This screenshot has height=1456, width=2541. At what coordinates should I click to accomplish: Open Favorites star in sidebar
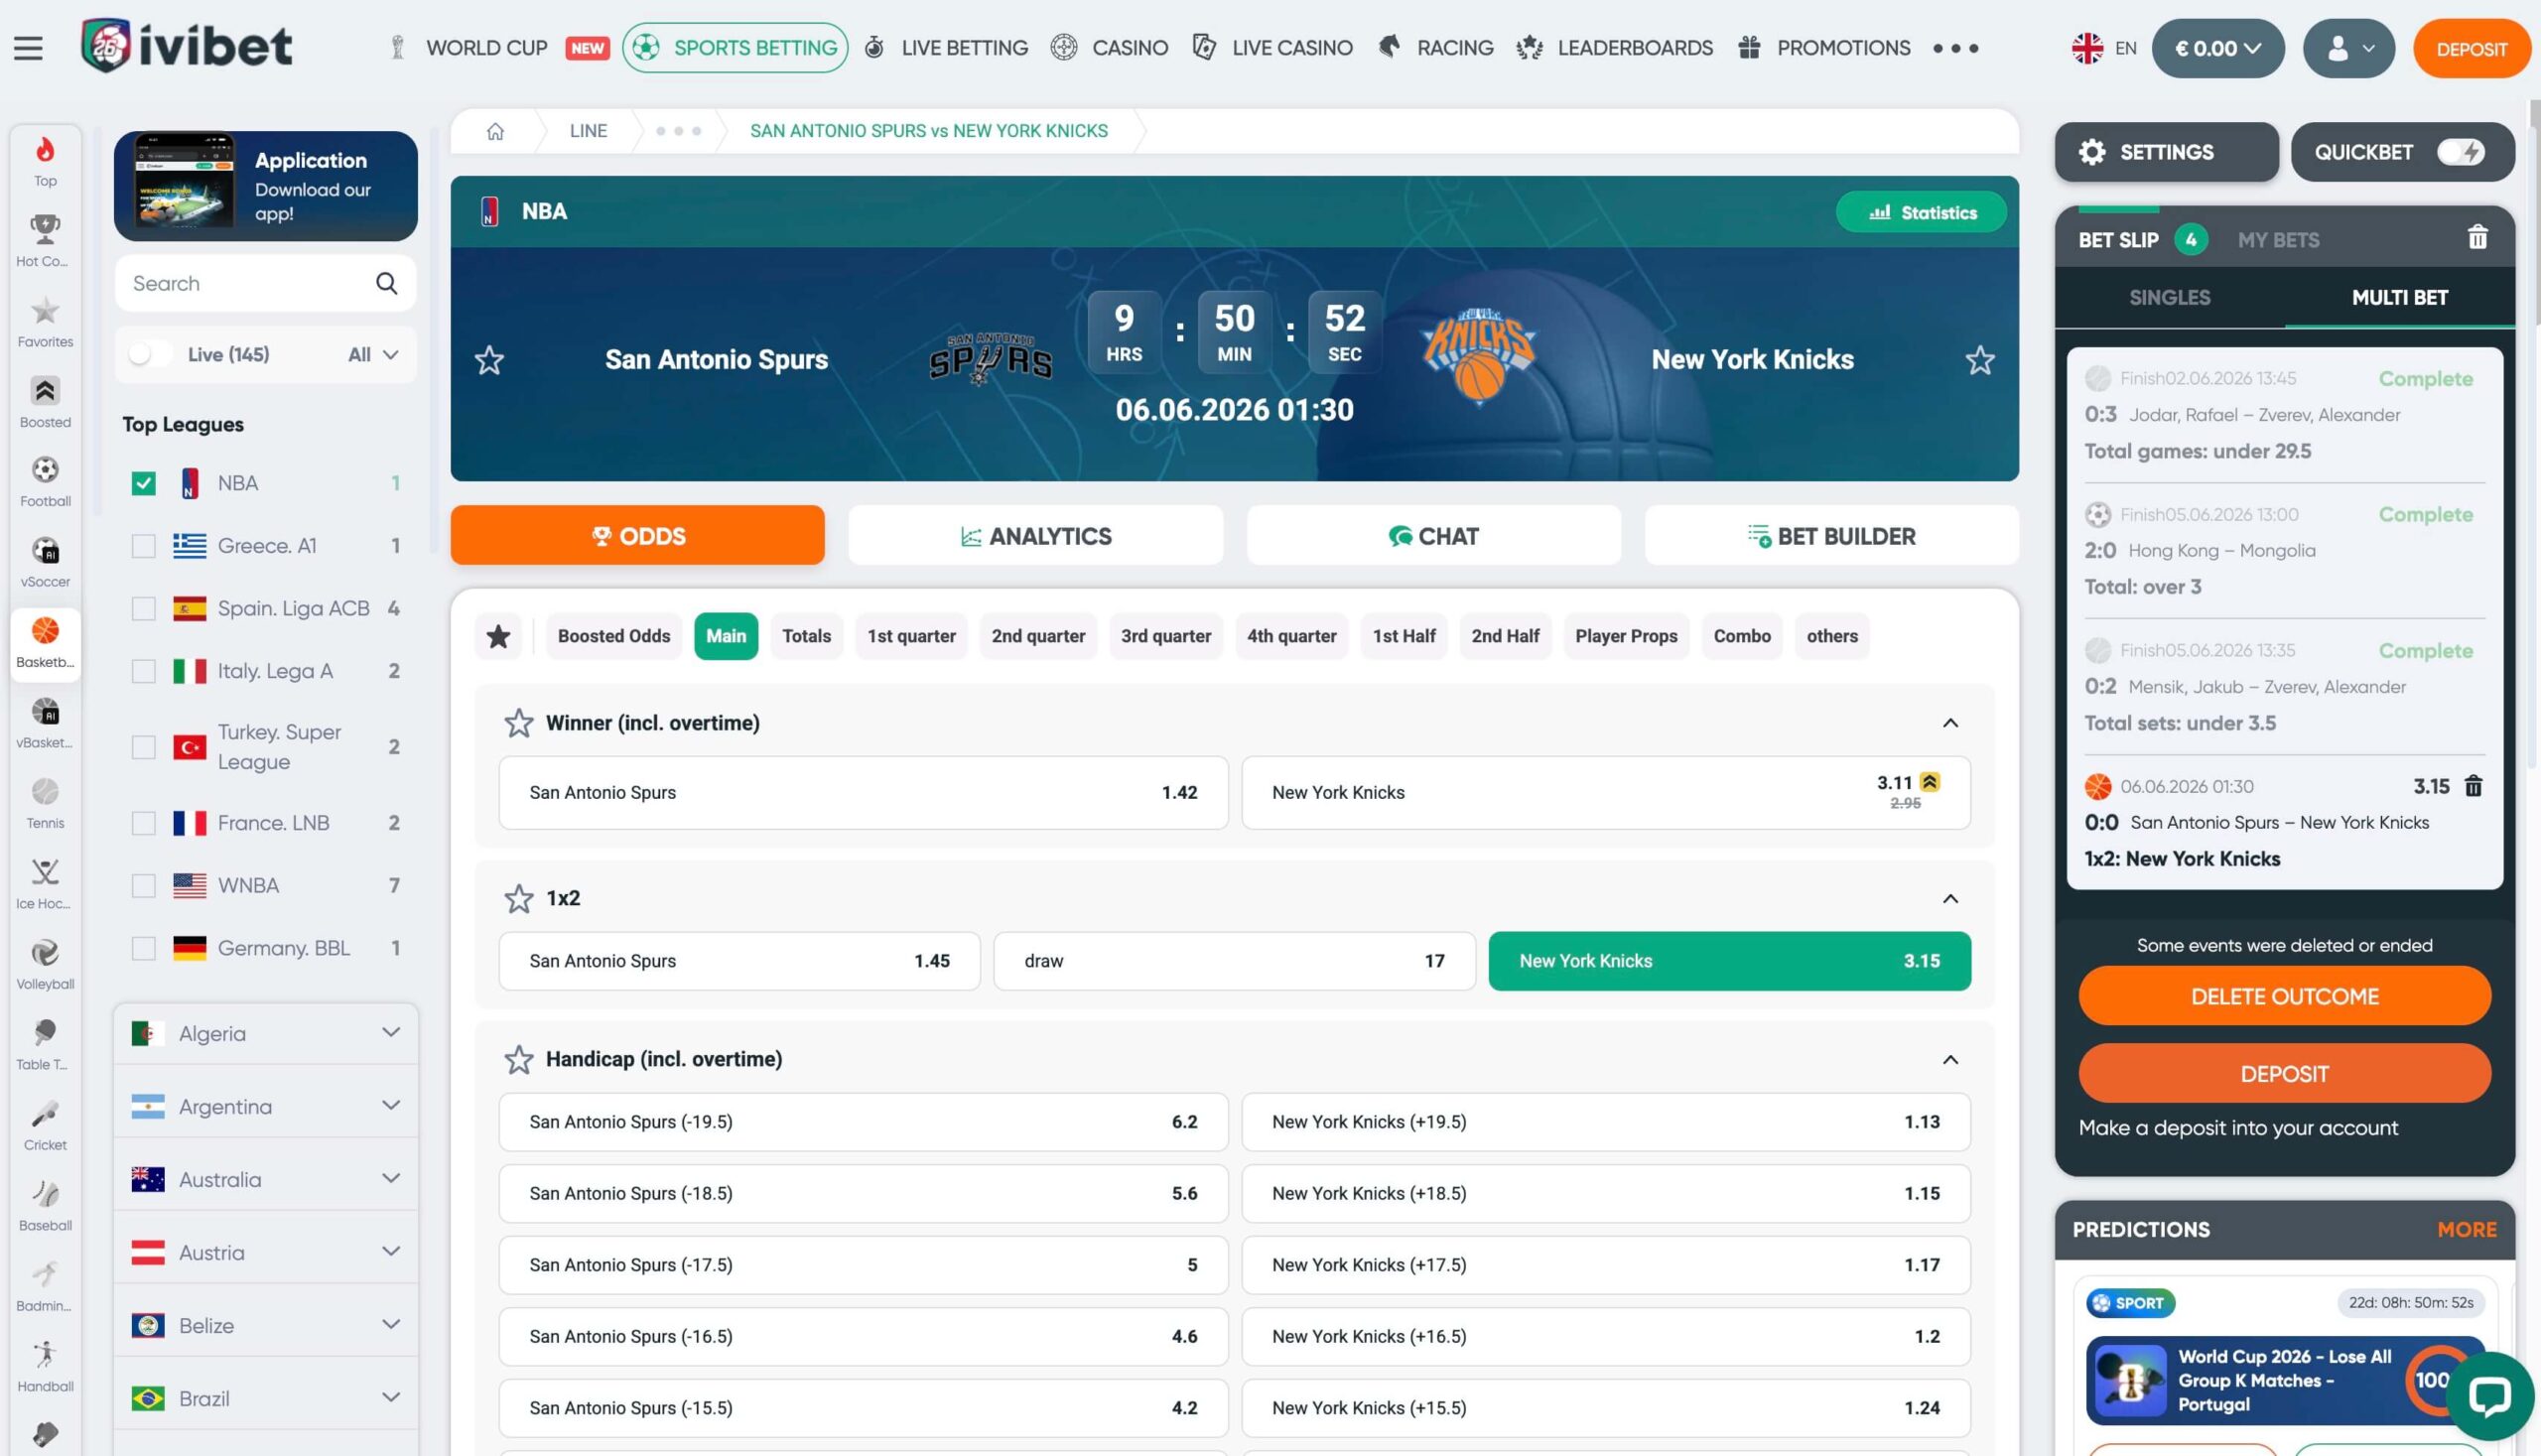point(45,322)
